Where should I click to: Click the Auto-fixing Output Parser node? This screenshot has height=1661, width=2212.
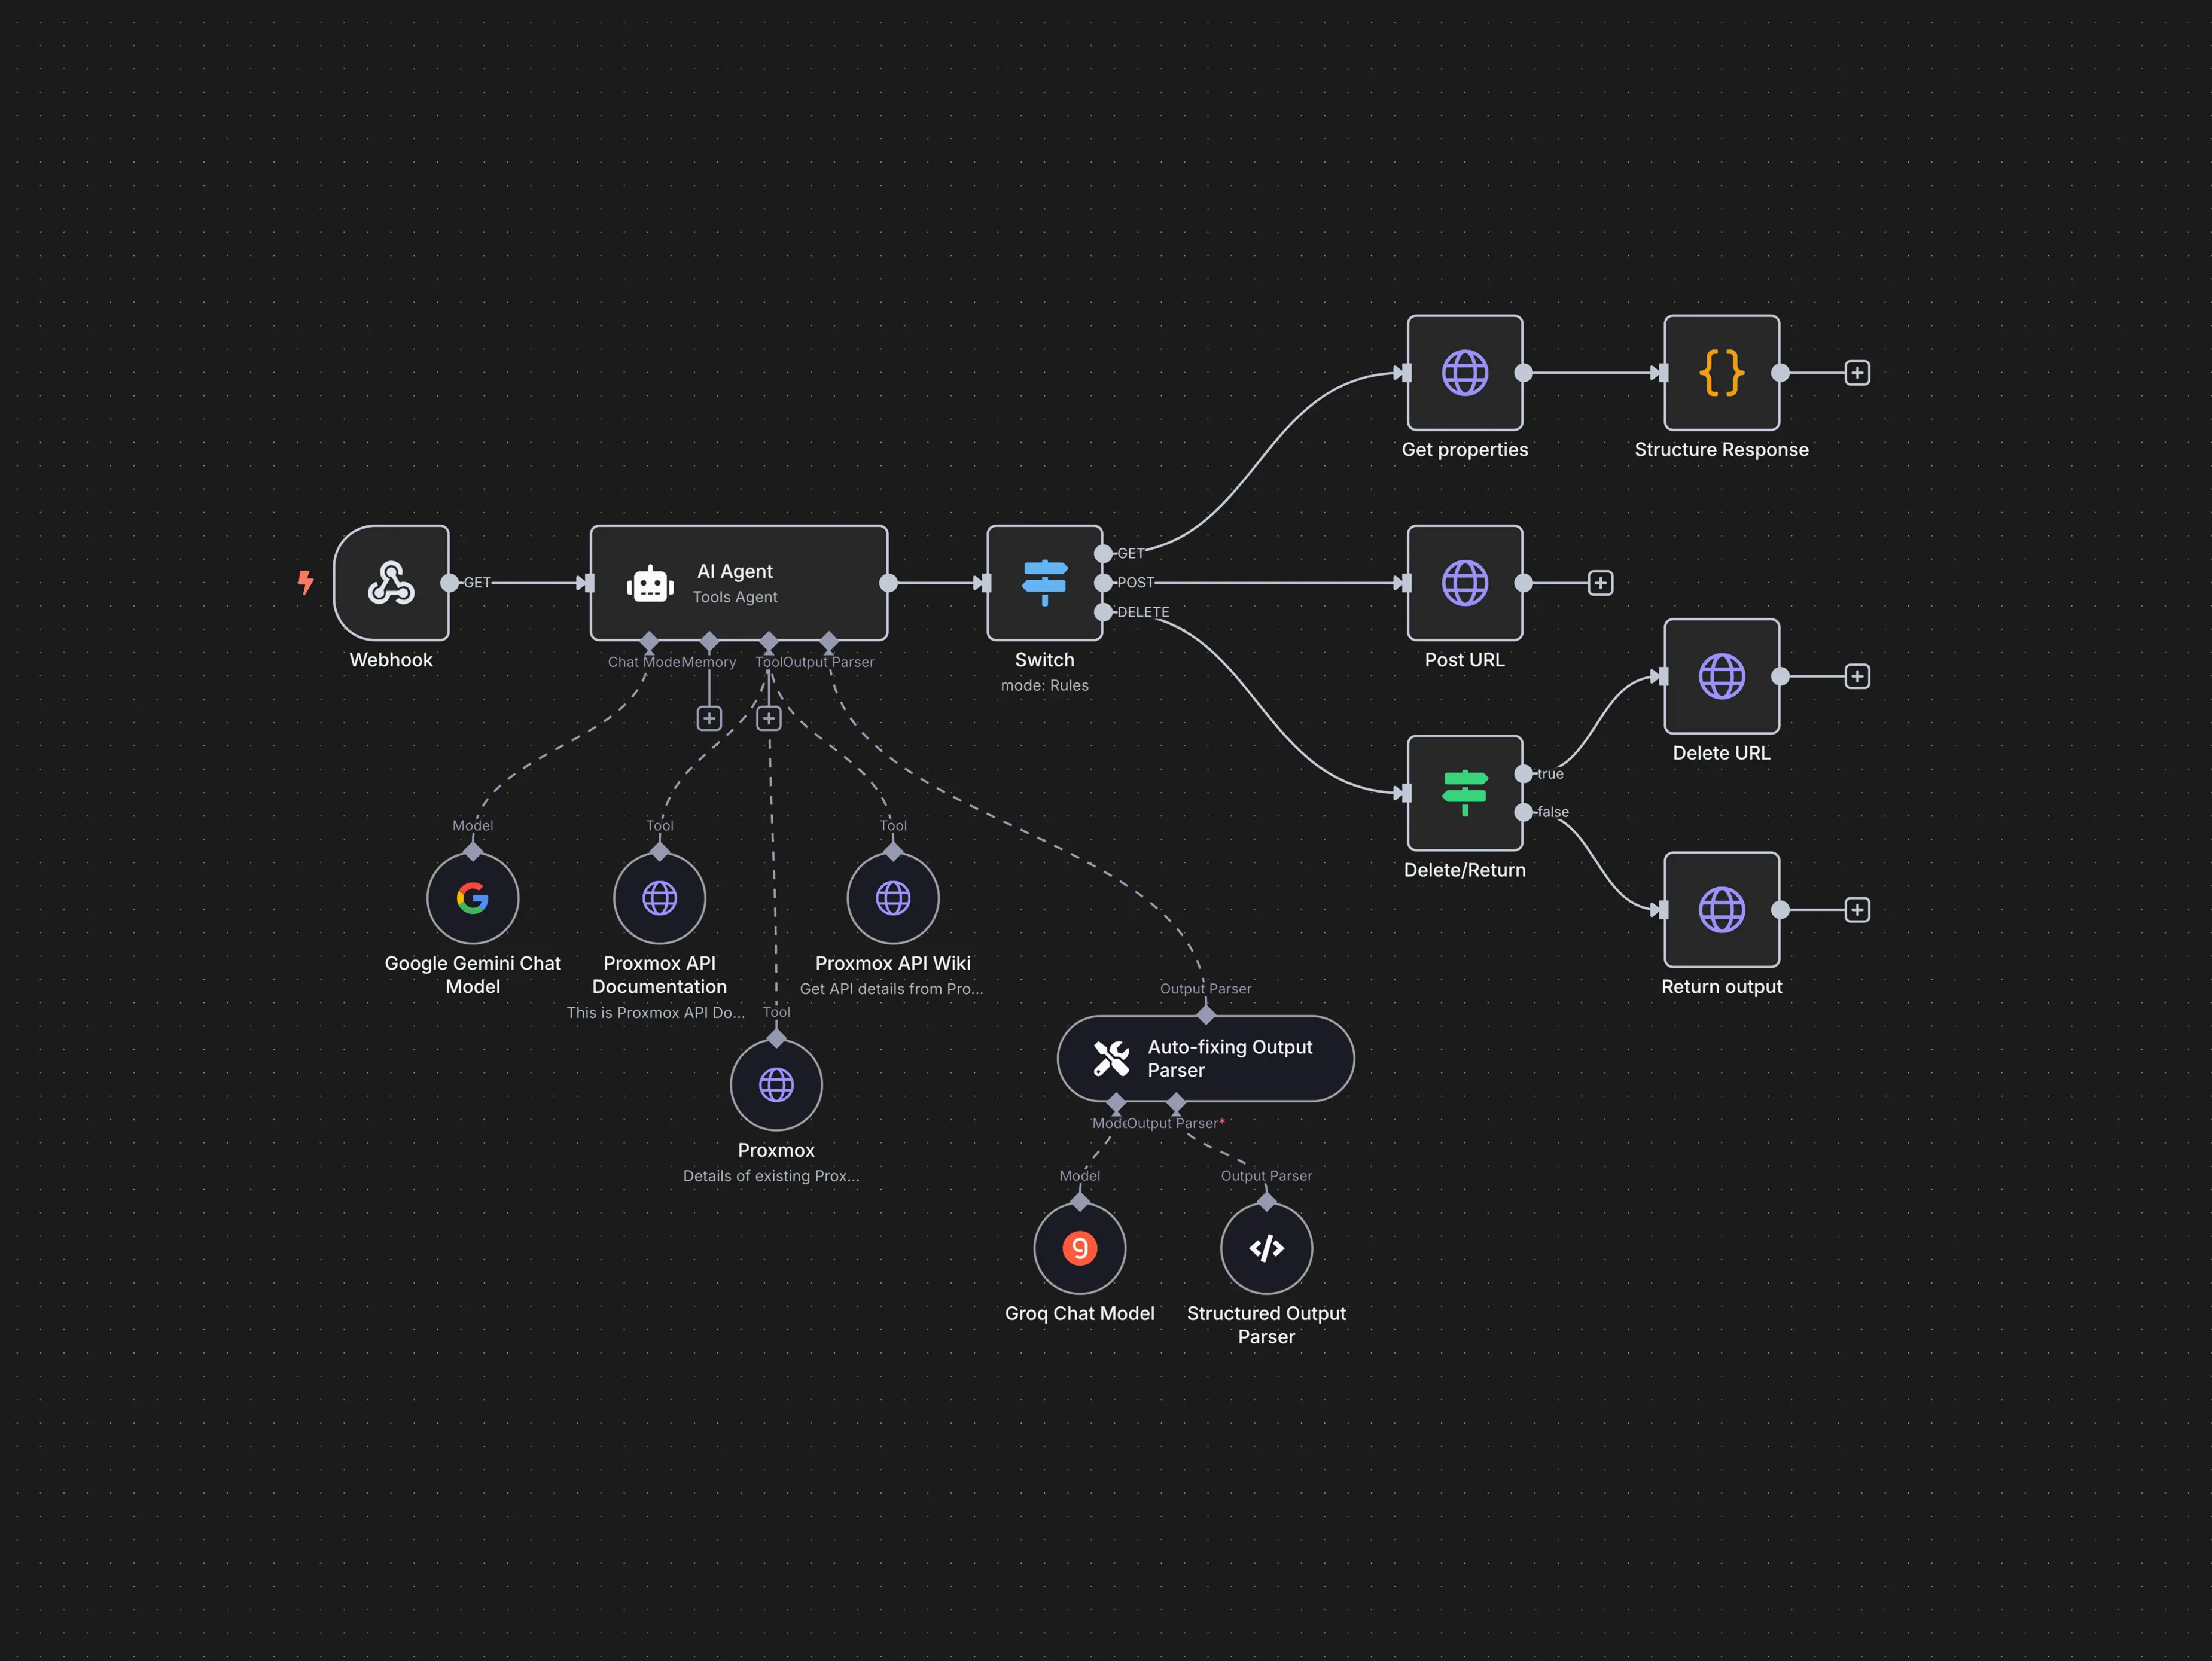pyautogui.click(x=1205, y=1058)
